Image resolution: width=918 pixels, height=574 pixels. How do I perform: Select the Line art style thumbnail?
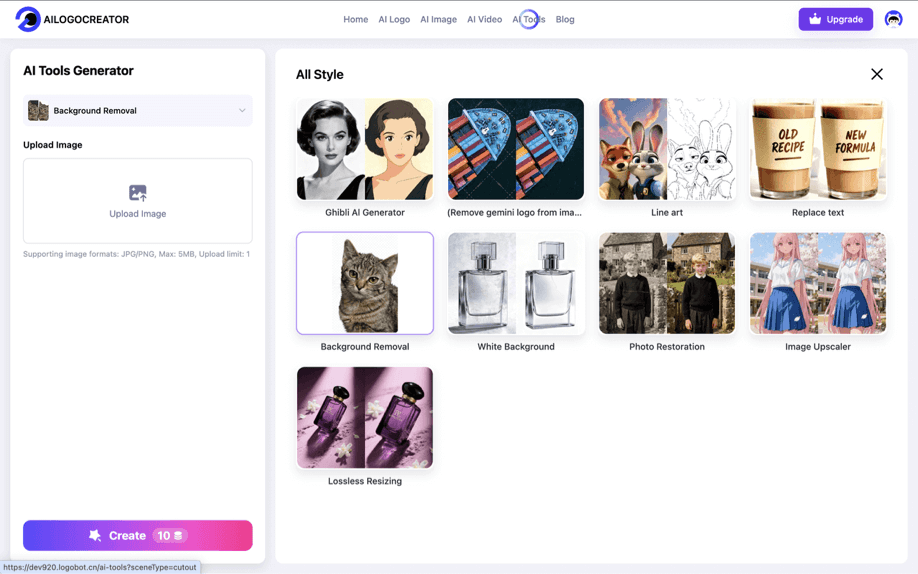click(x=667, y=149)
